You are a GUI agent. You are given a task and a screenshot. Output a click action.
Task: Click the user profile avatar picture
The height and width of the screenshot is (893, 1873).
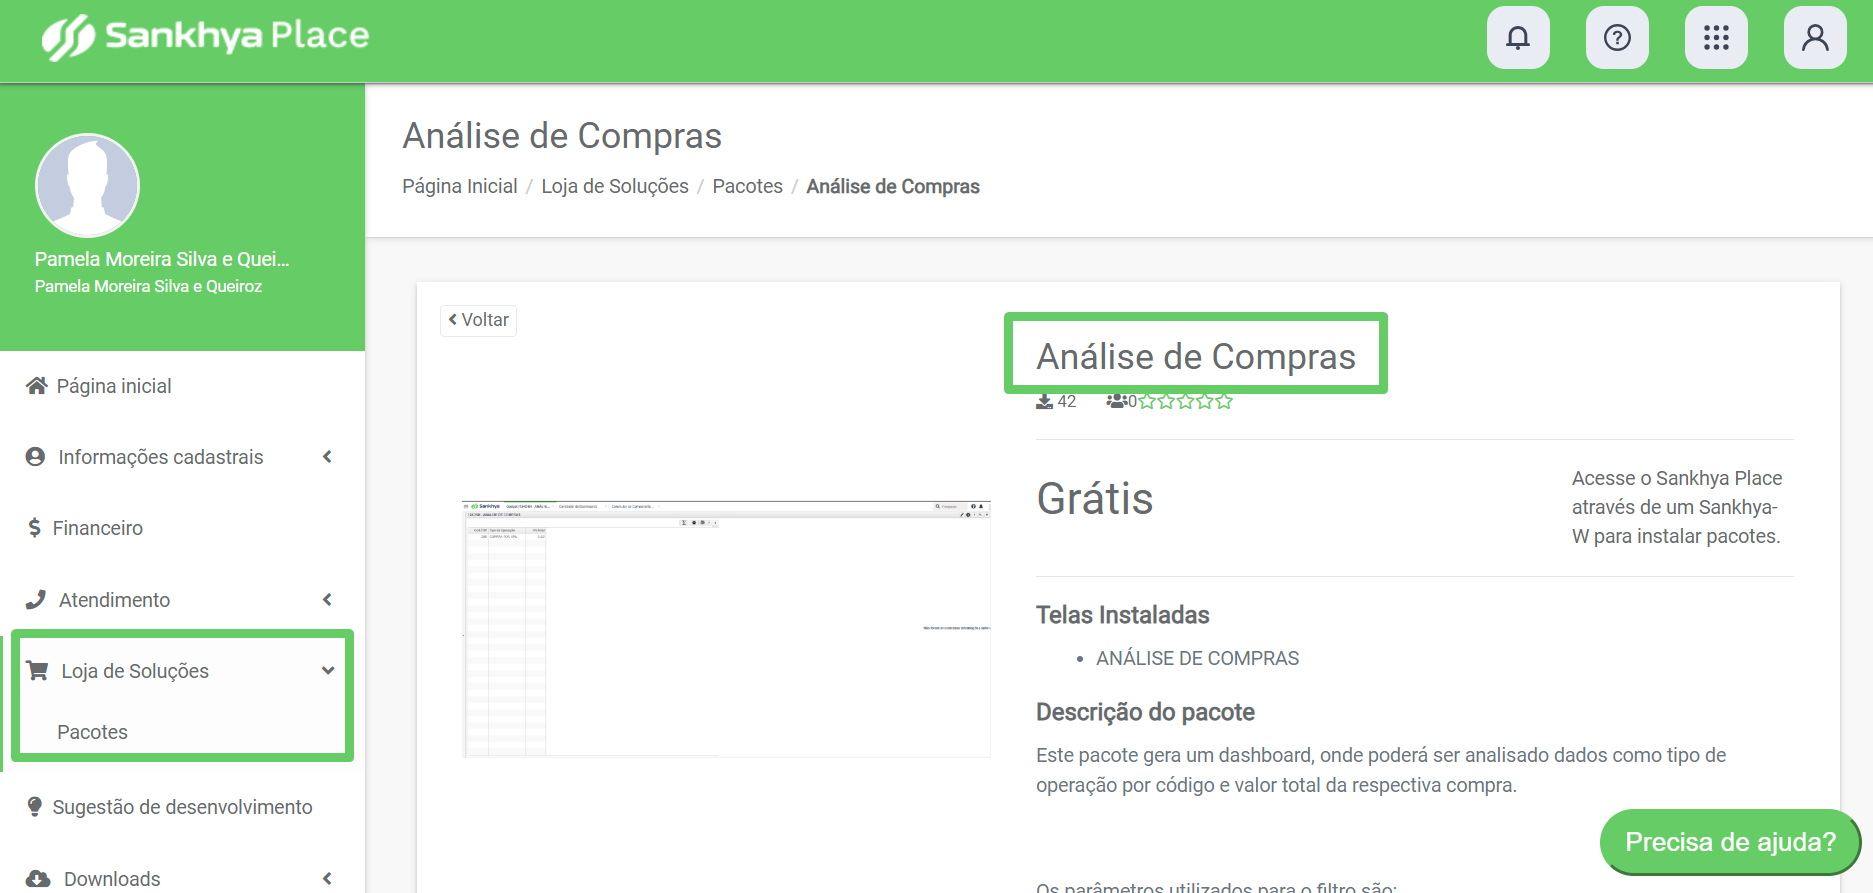87,186
